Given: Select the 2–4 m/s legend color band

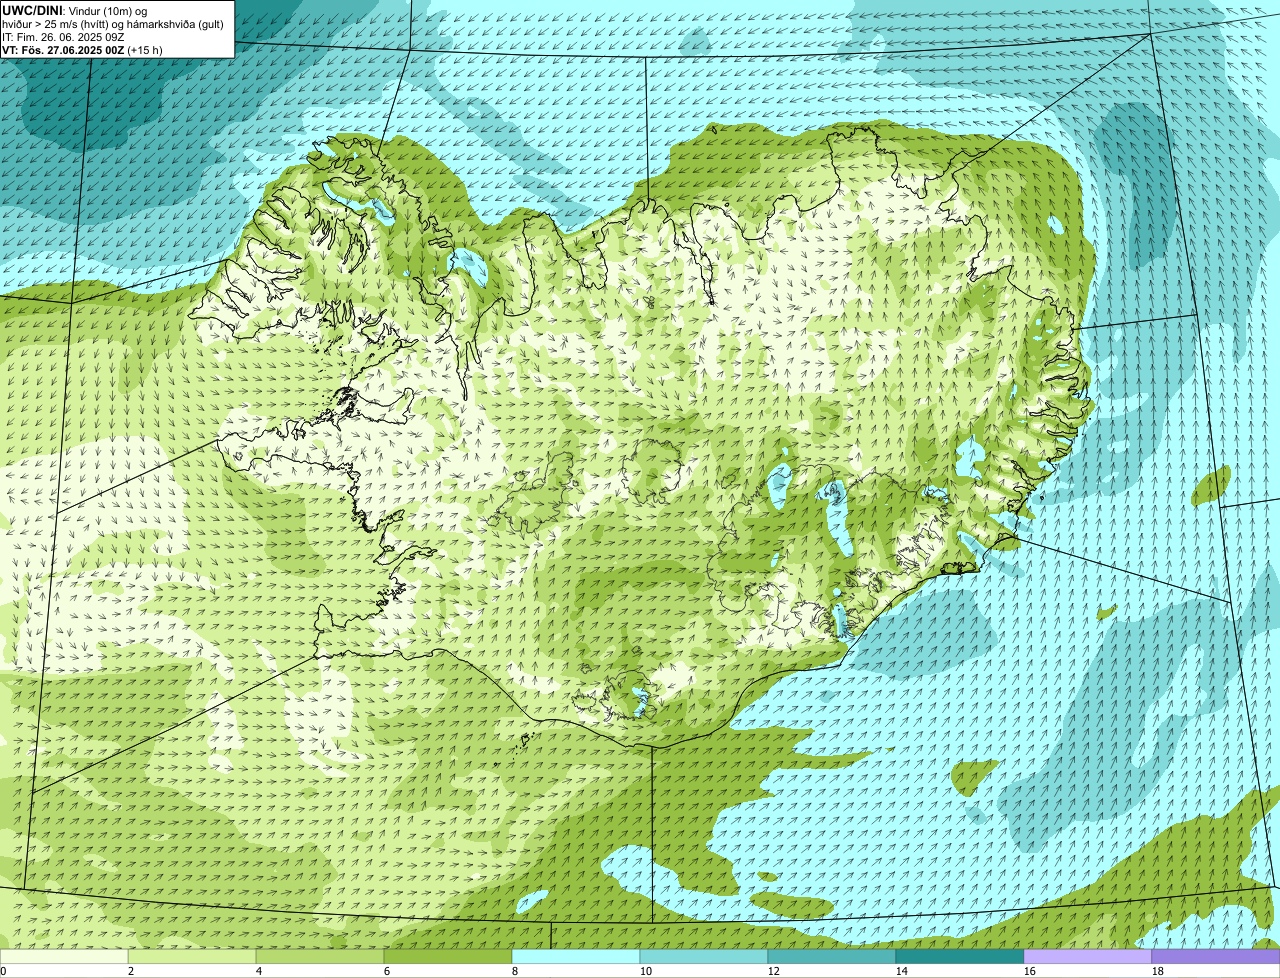Looking at the screenshot, I should point(192,956).
